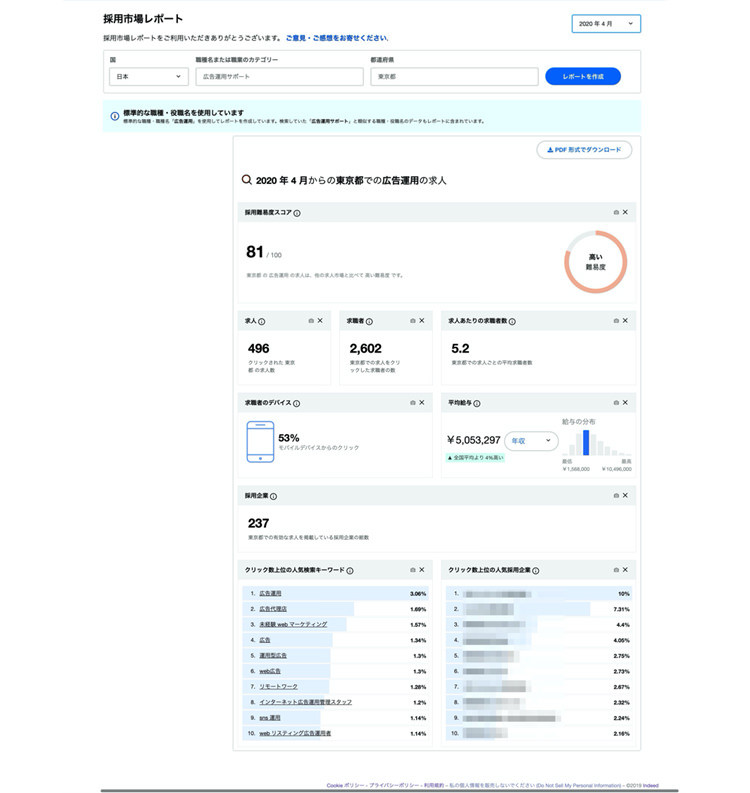Image resolution: width=750 pixels, height=793 pixels.
Task: Close the 採用難易度スコア card
Action: coord(625,213)
